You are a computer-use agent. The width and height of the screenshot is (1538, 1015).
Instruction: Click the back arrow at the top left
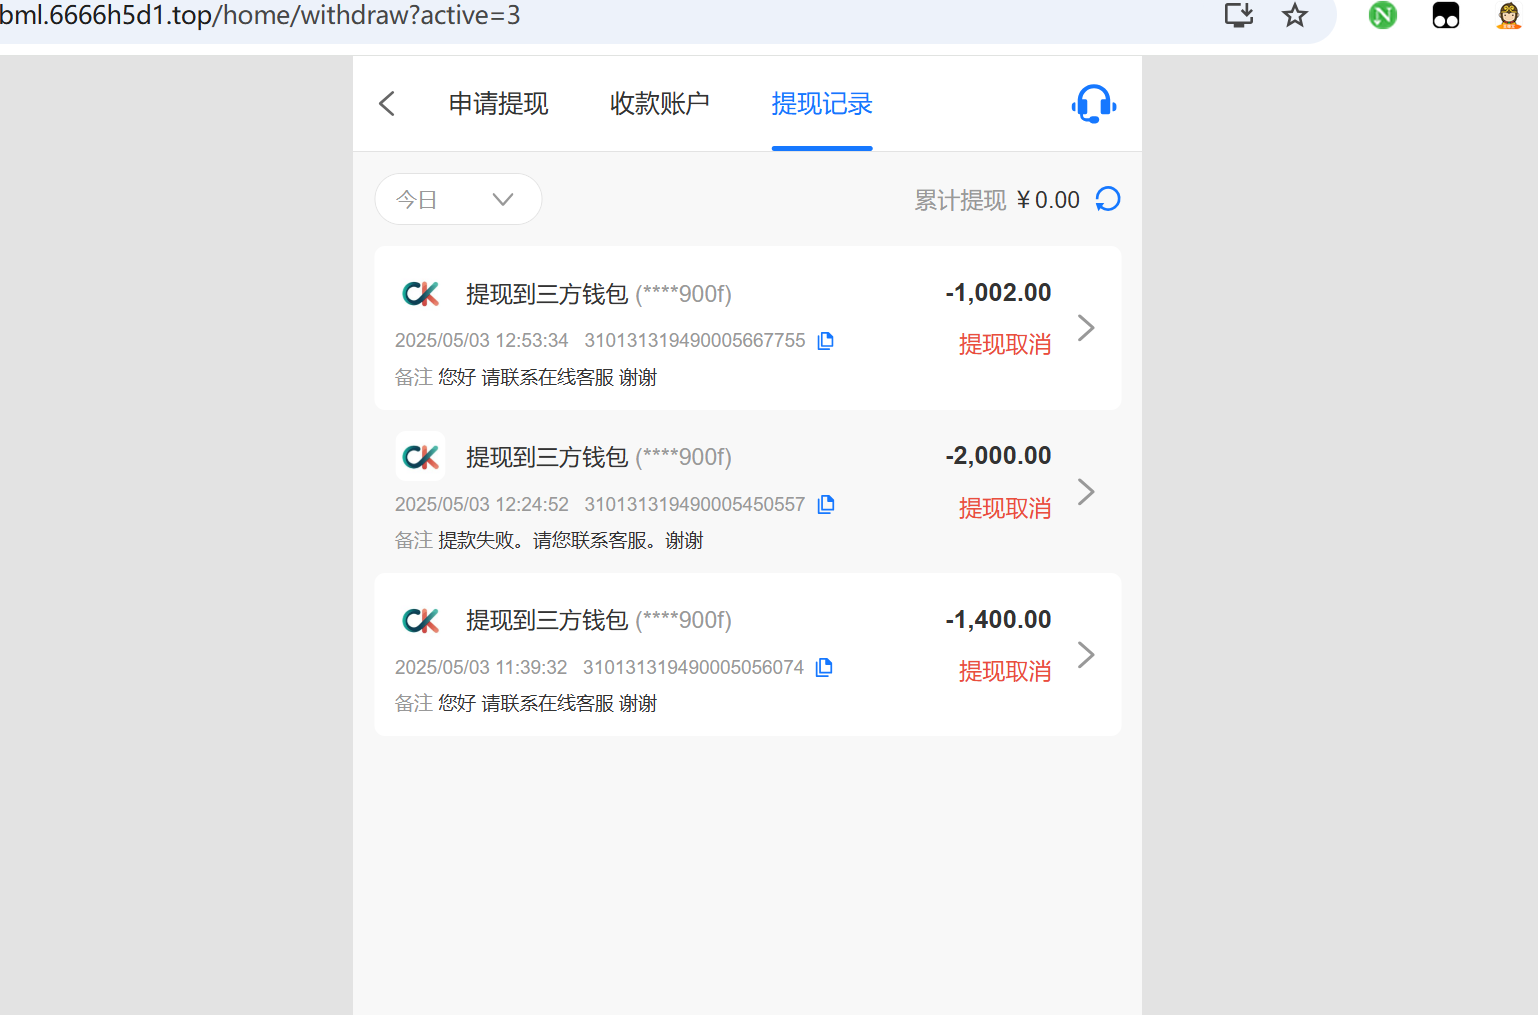click(387, 103)
